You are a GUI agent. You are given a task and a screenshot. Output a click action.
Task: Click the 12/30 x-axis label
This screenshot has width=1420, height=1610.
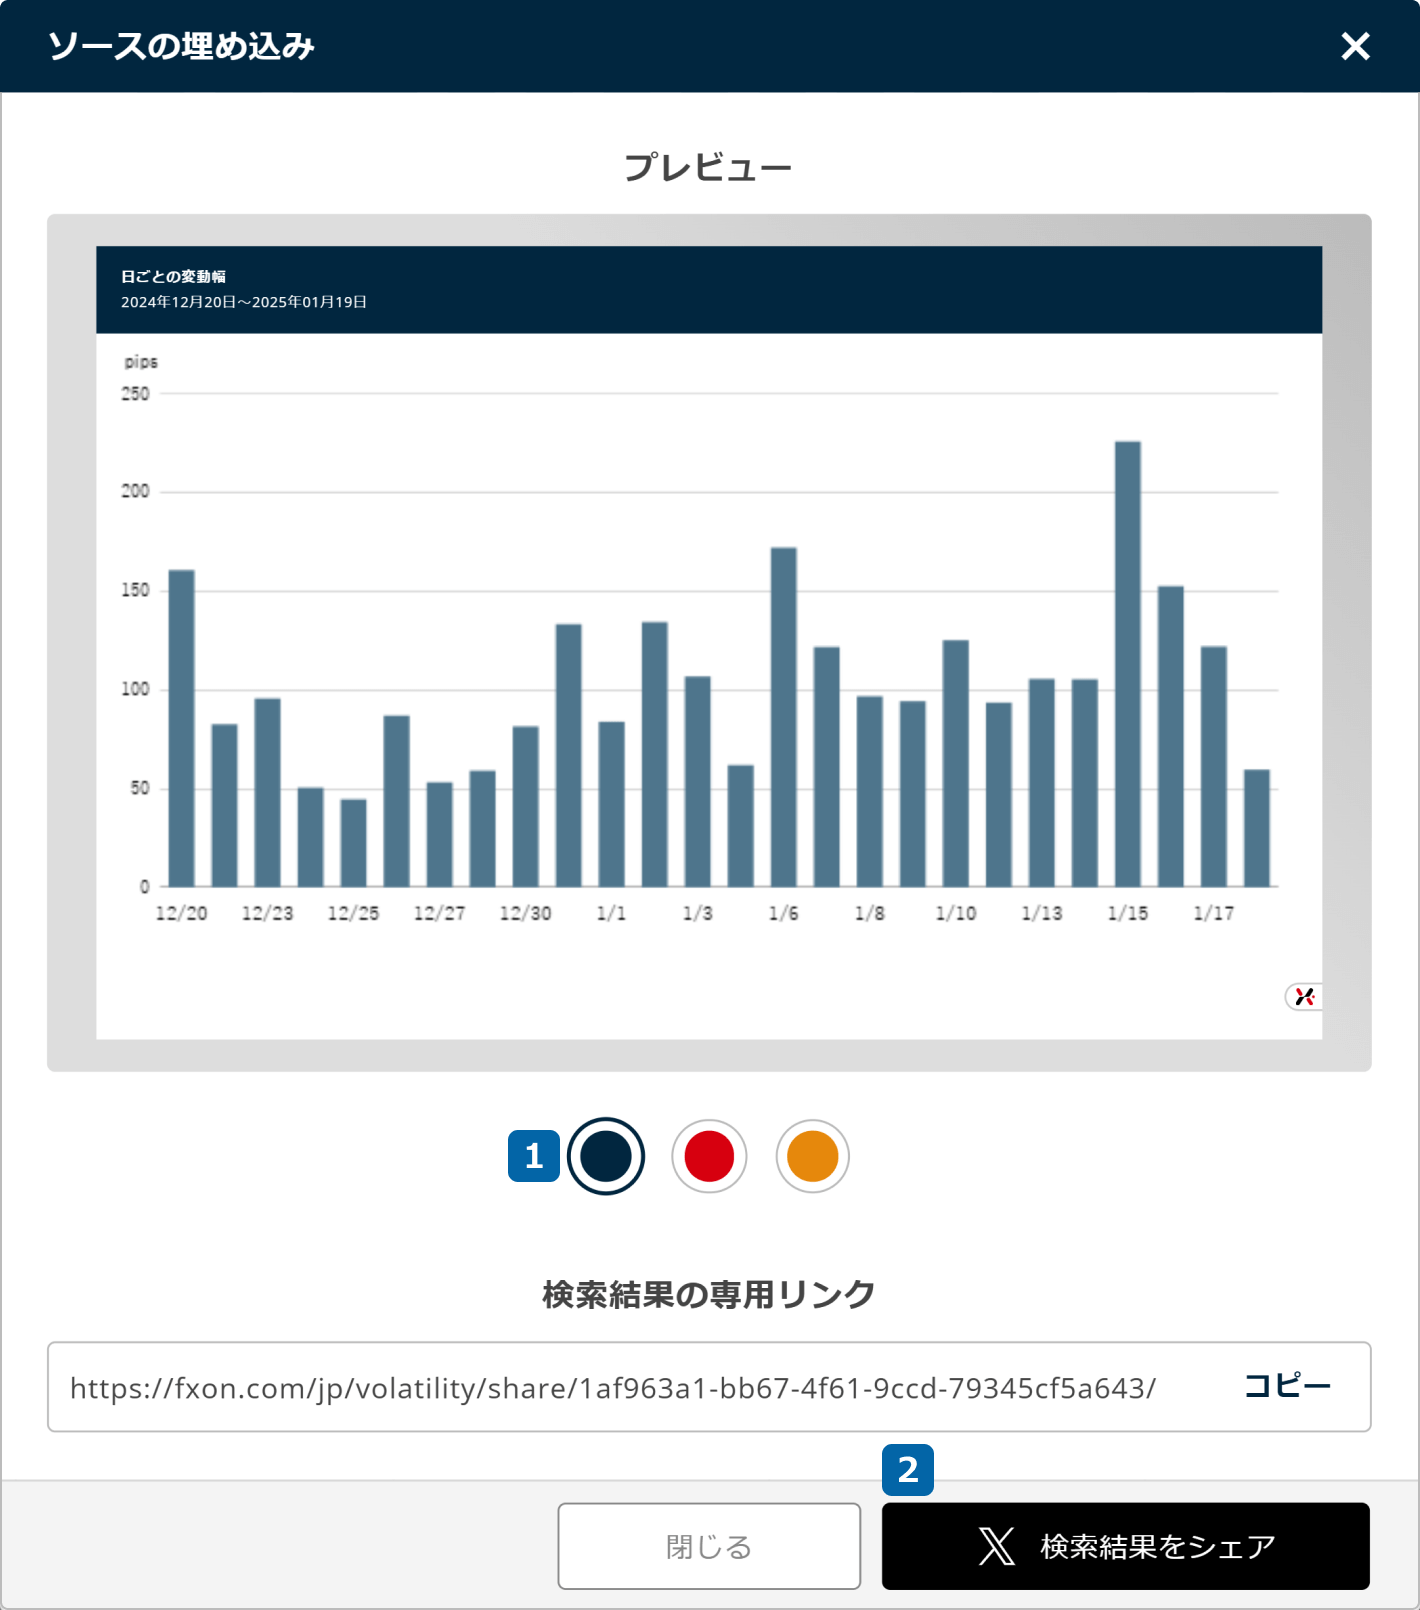[x=526, y=913]
